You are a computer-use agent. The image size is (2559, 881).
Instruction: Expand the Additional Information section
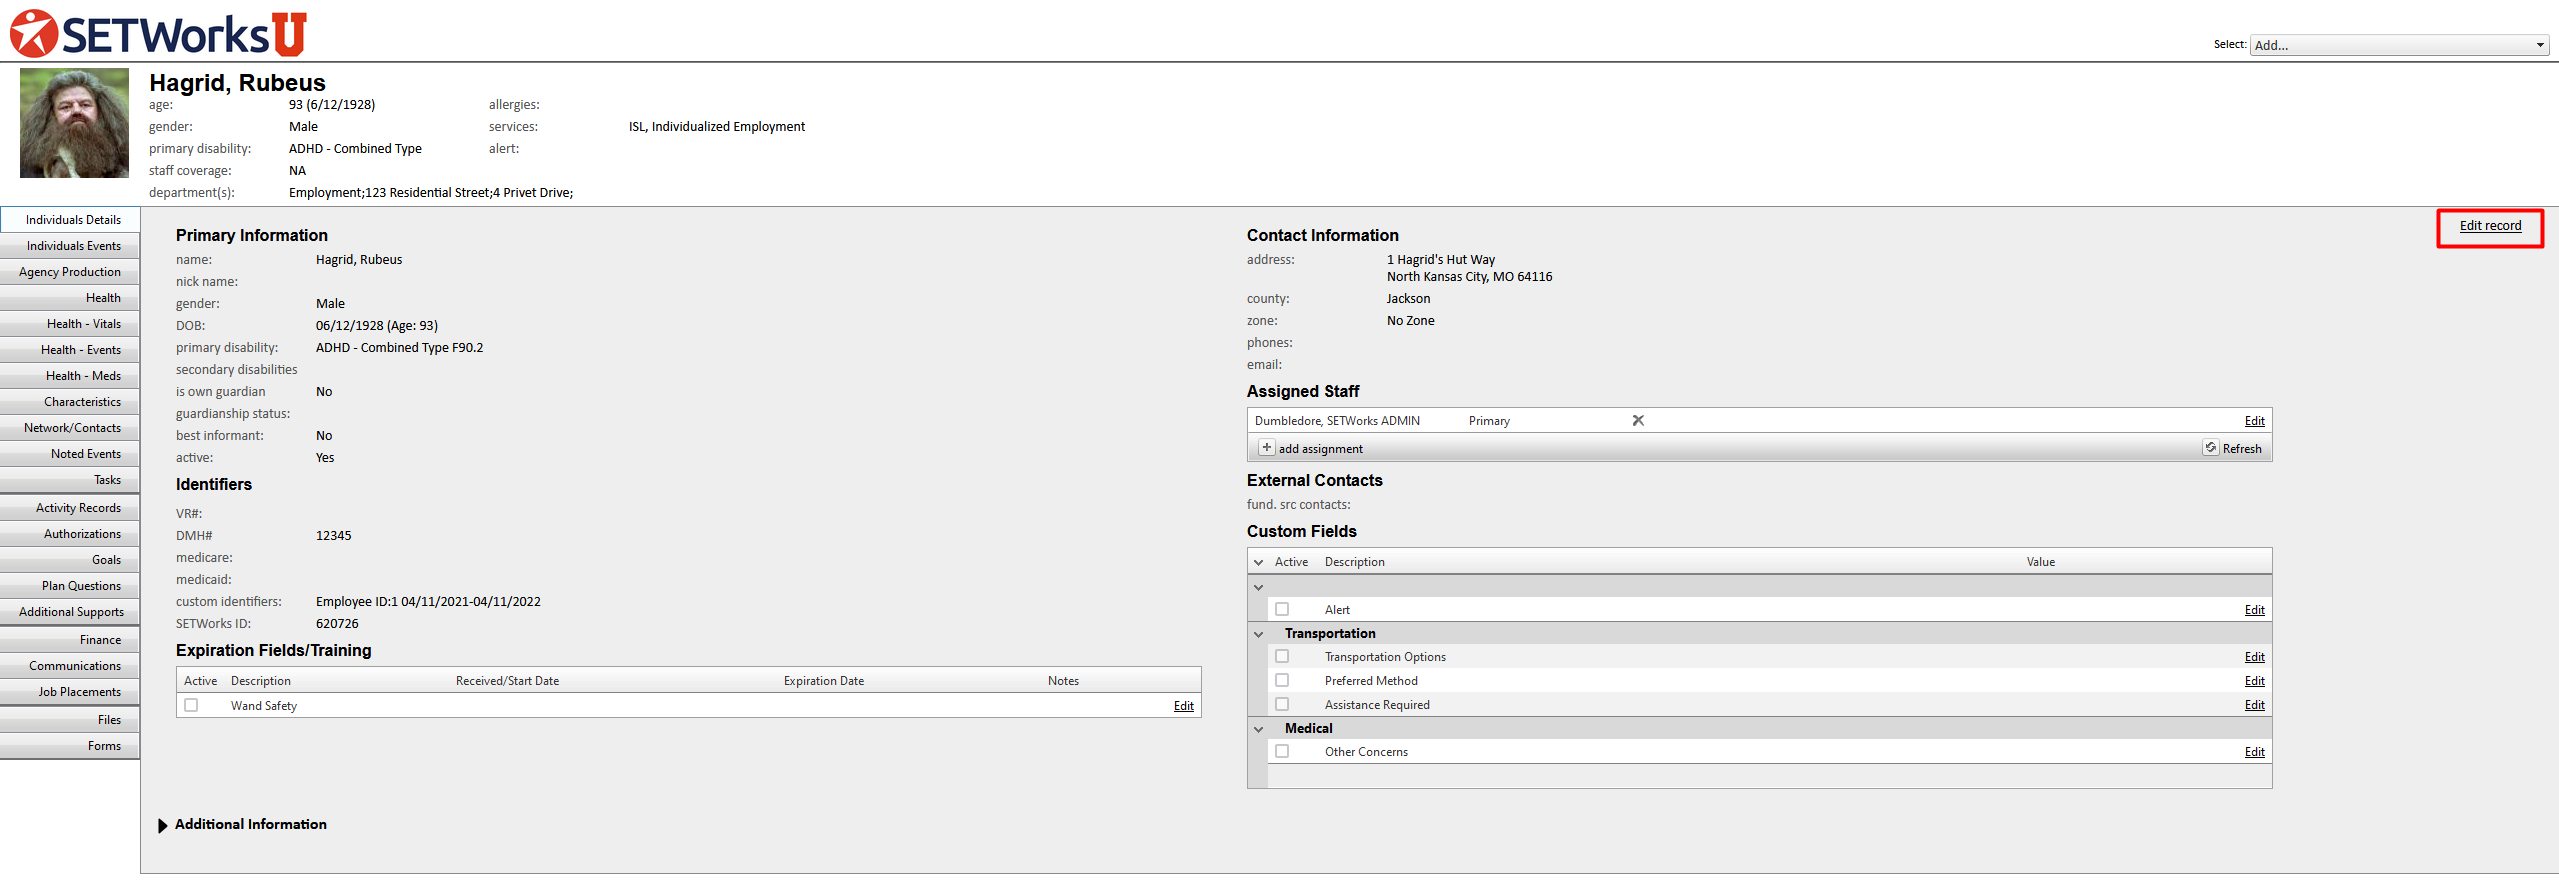coord(162,825)
